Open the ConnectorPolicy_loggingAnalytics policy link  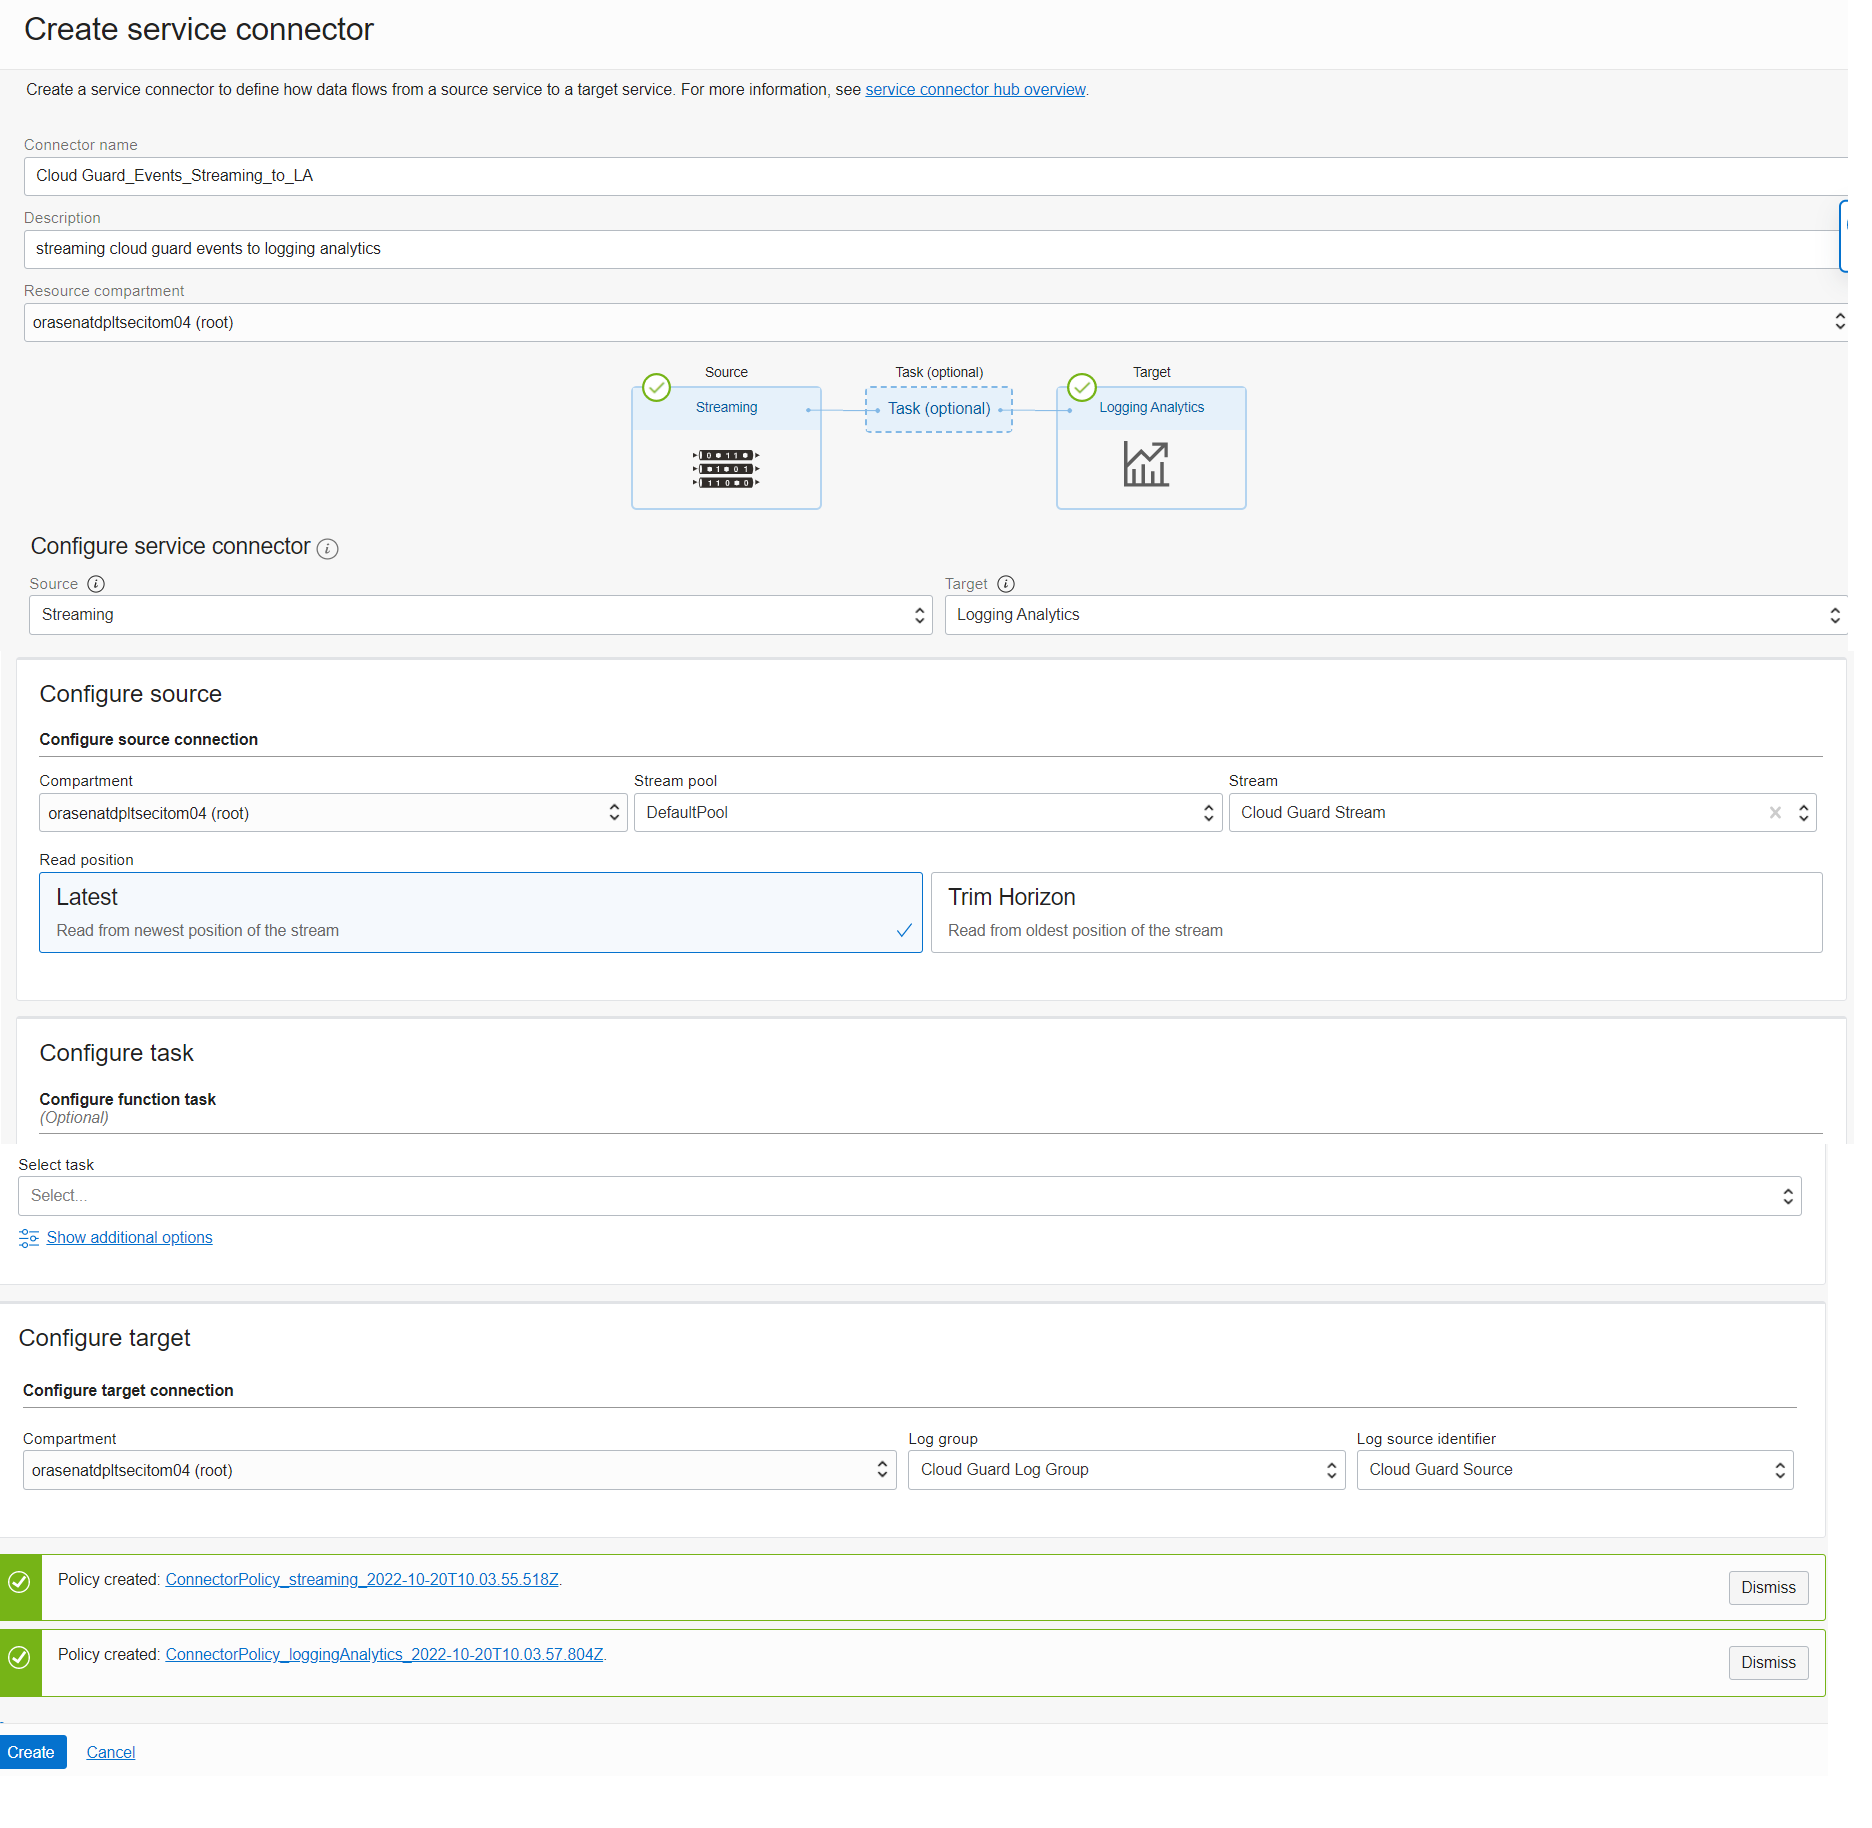(384, 1654)
